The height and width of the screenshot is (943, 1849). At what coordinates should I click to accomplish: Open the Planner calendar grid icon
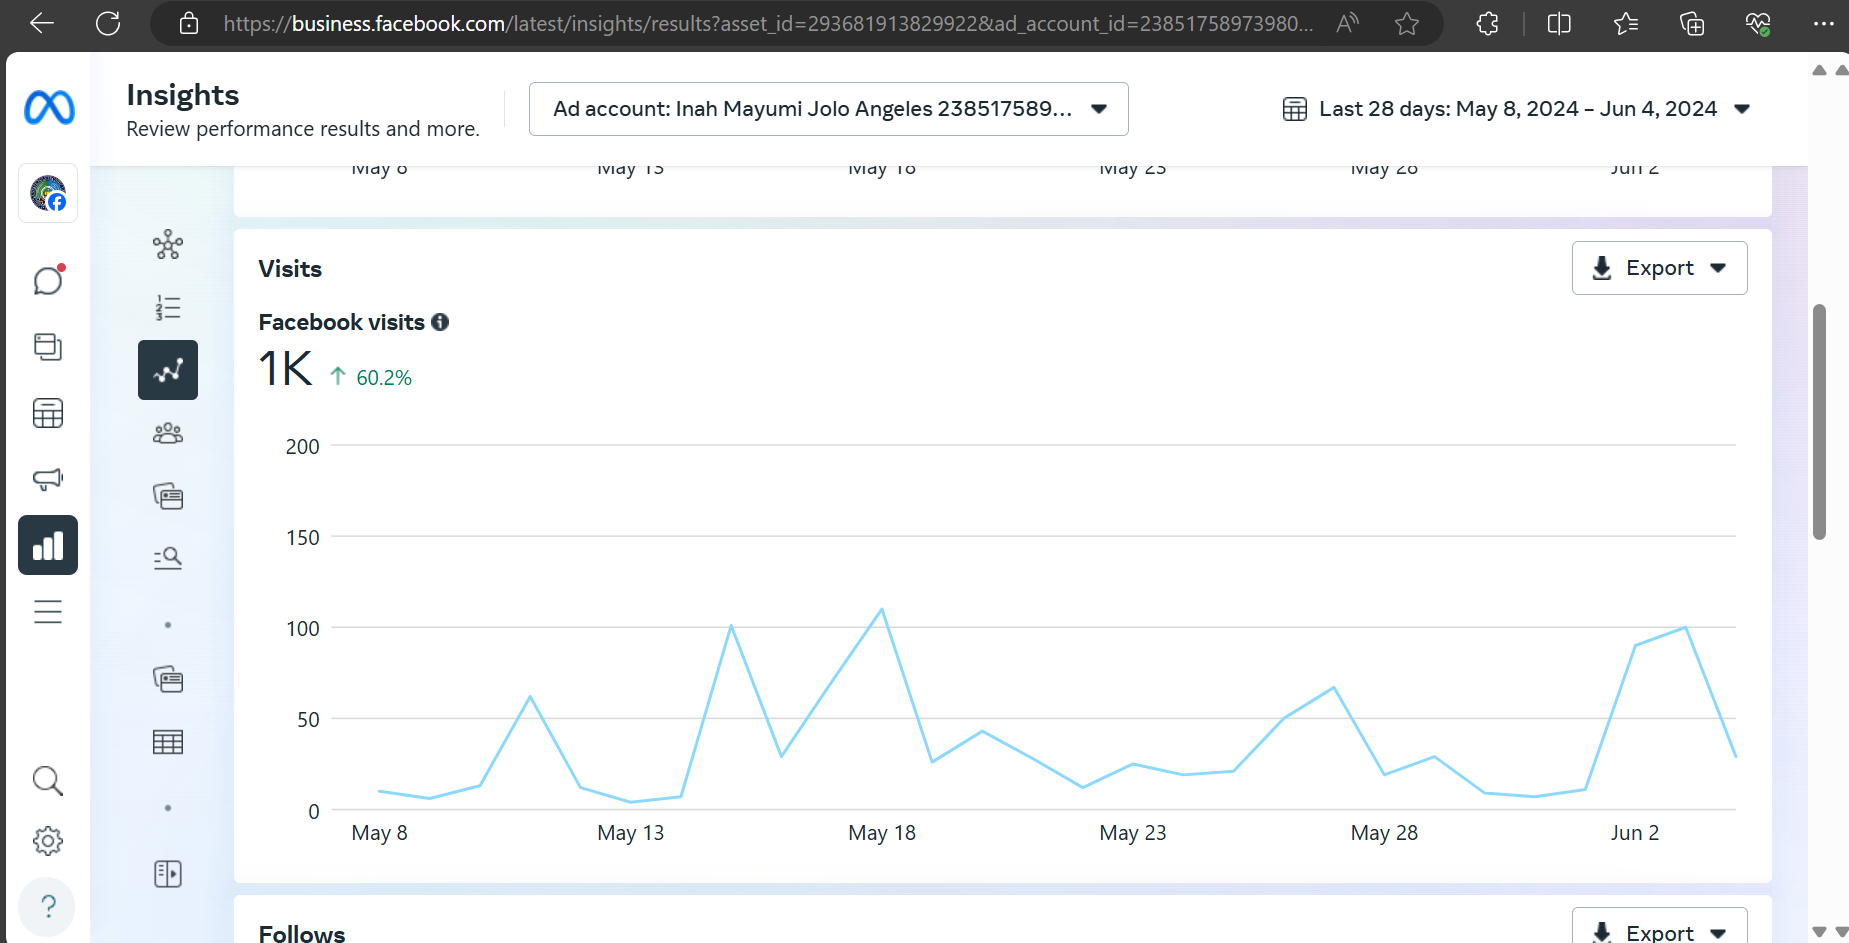(x=48, y=413)
